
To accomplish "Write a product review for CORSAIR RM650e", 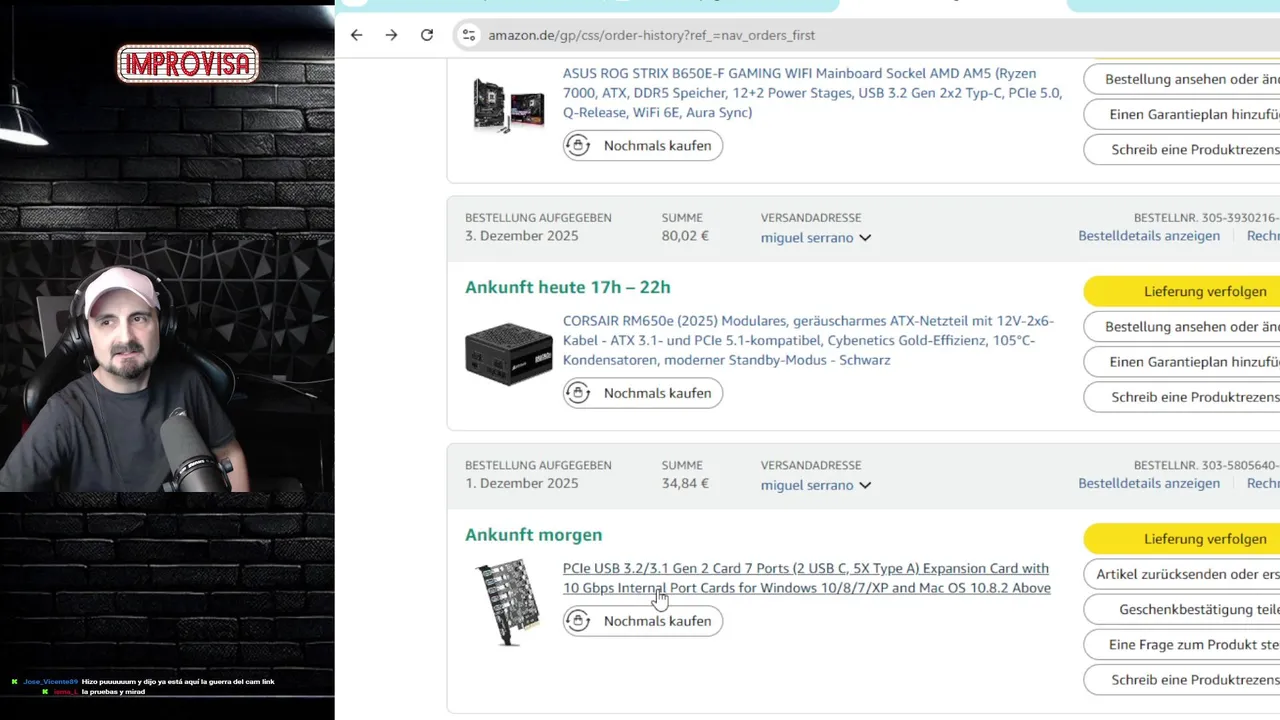I will [1182, 397].
